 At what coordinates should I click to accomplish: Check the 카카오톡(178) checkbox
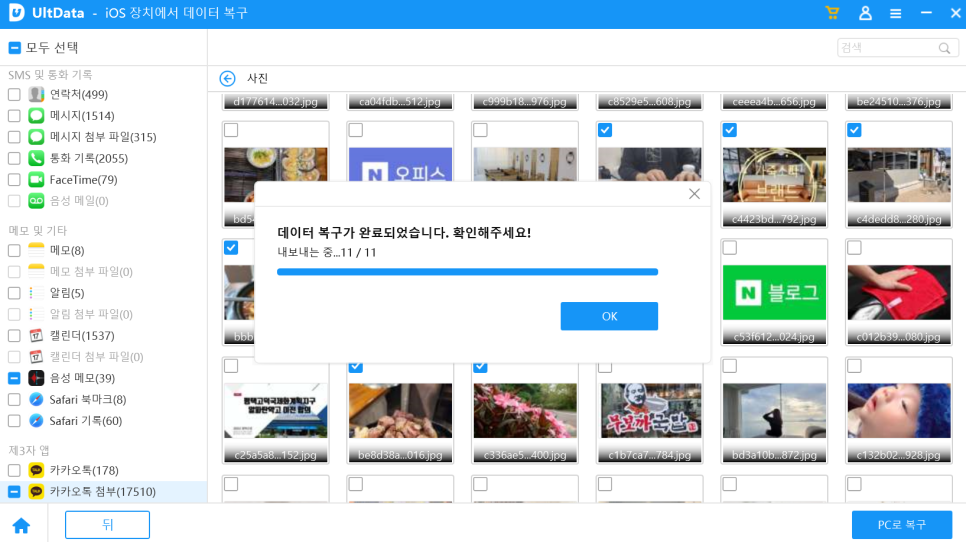tap(14, 471)
